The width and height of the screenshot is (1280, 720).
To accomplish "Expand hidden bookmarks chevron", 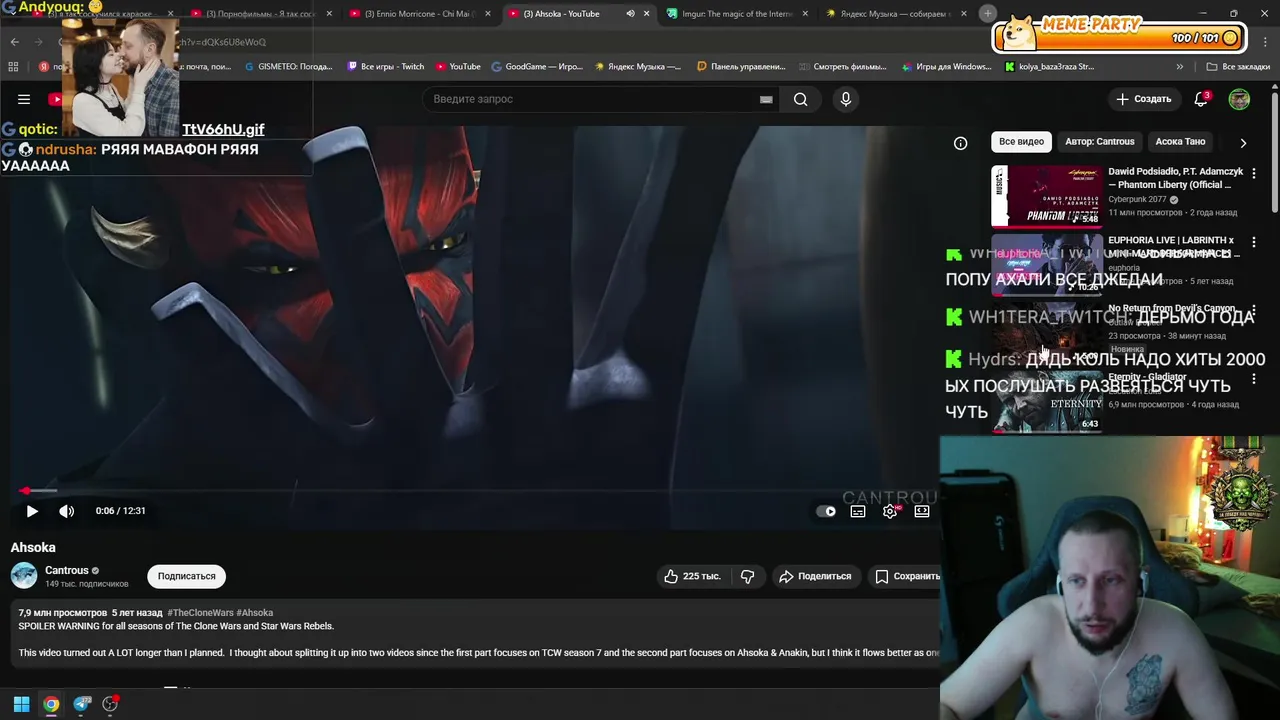I will coord(1179,67).
